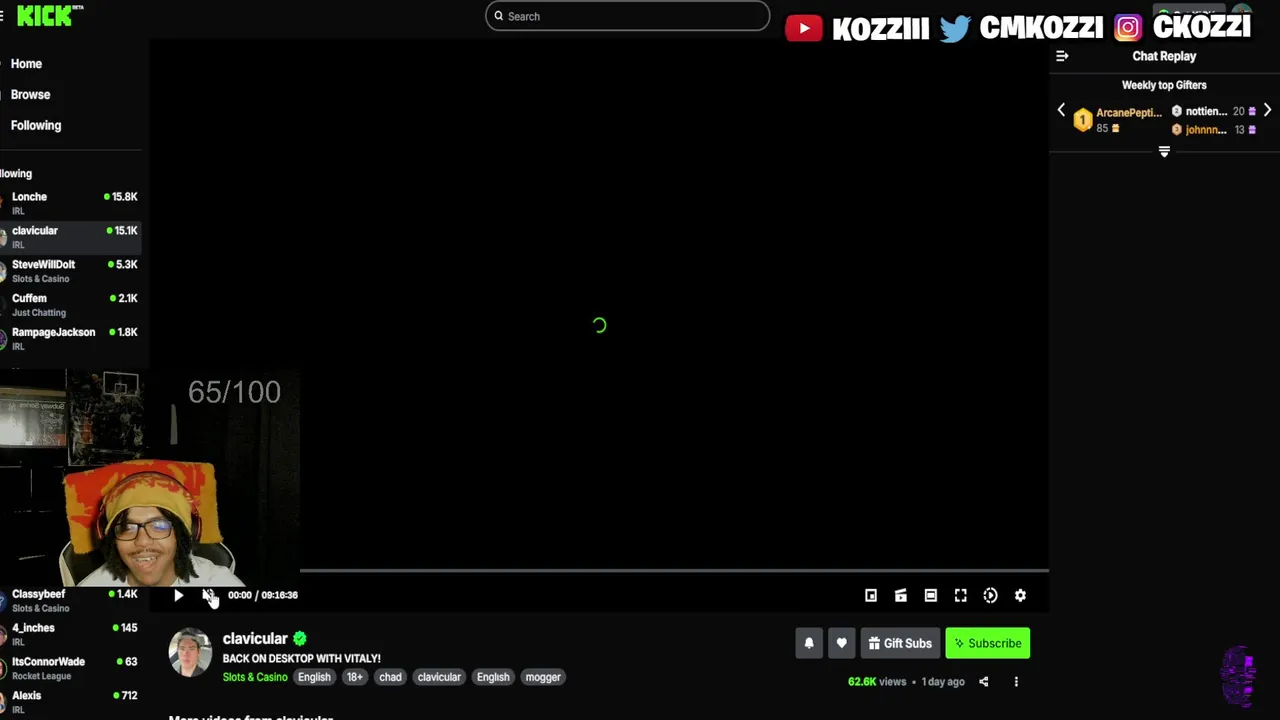Viewport: 1280px width, 720px height.
Task: Open clavicular channel in the following list
Action: pyautogui.click(x=70, y=237)
